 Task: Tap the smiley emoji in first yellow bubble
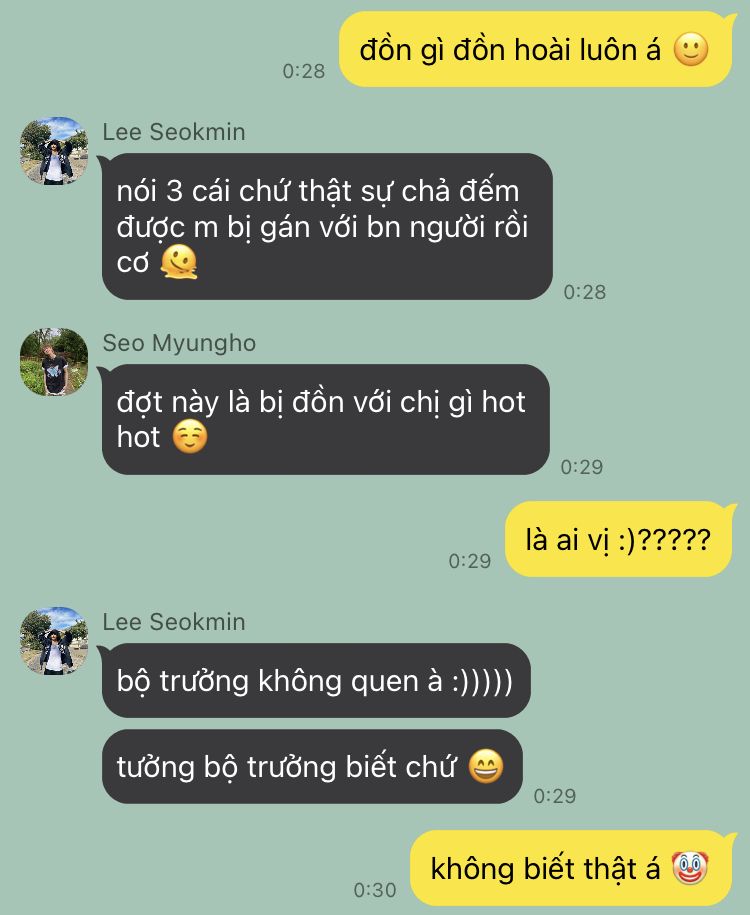tap(691, 49)
